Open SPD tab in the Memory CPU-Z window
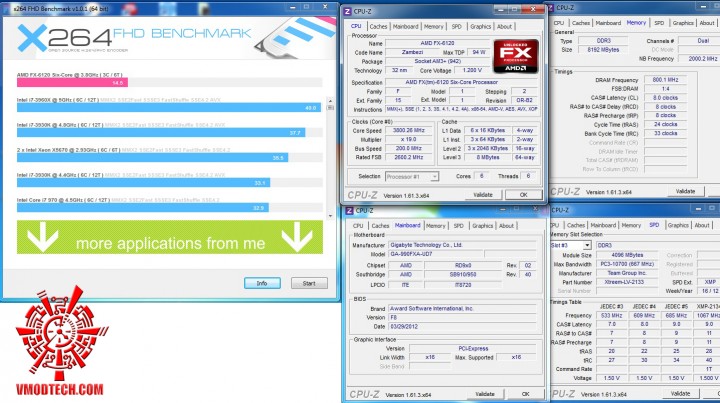720x403 pixels. [659, 23]
